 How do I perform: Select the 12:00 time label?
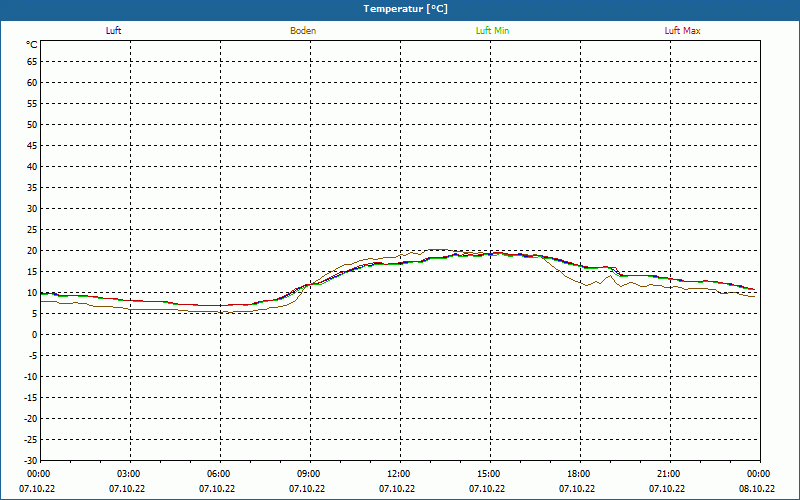[x=398, y=474]
